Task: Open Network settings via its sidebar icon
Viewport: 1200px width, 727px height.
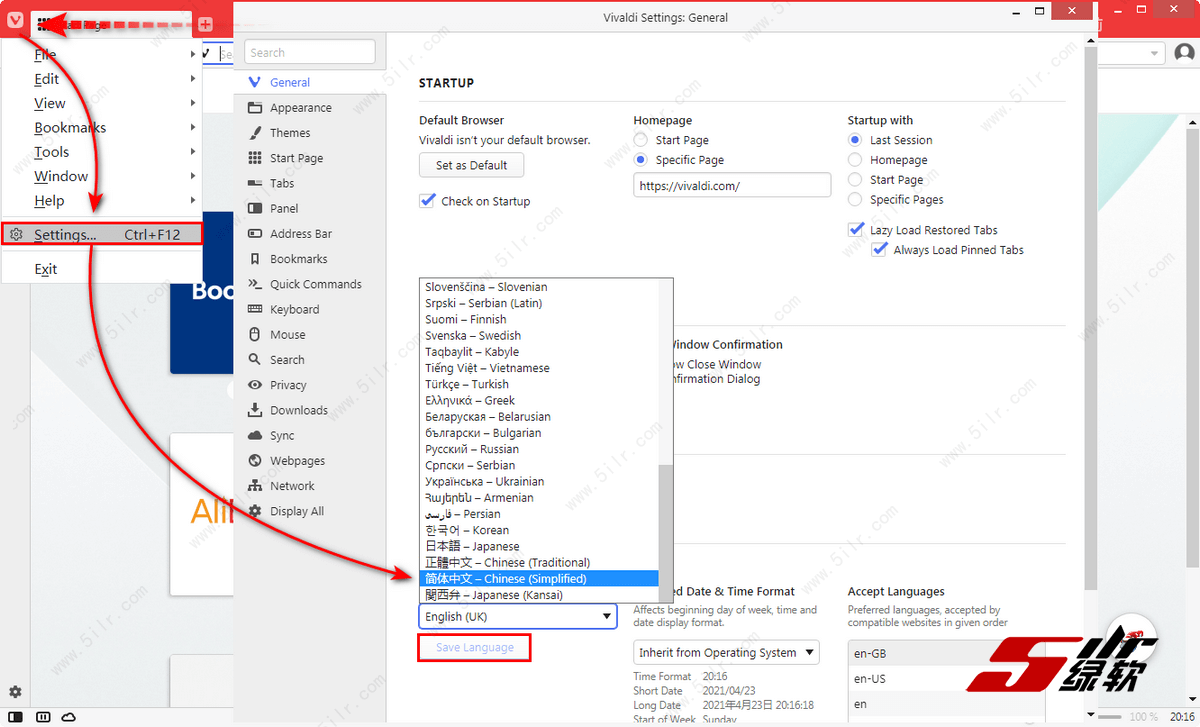Action: 254,486
